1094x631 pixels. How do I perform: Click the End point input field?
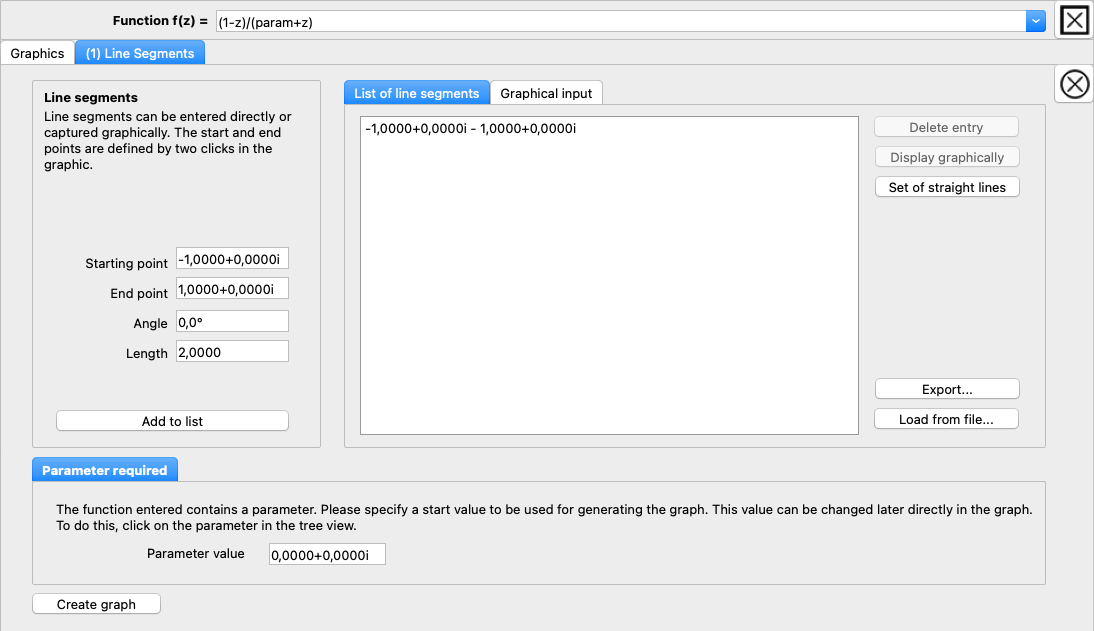(232, 289)
